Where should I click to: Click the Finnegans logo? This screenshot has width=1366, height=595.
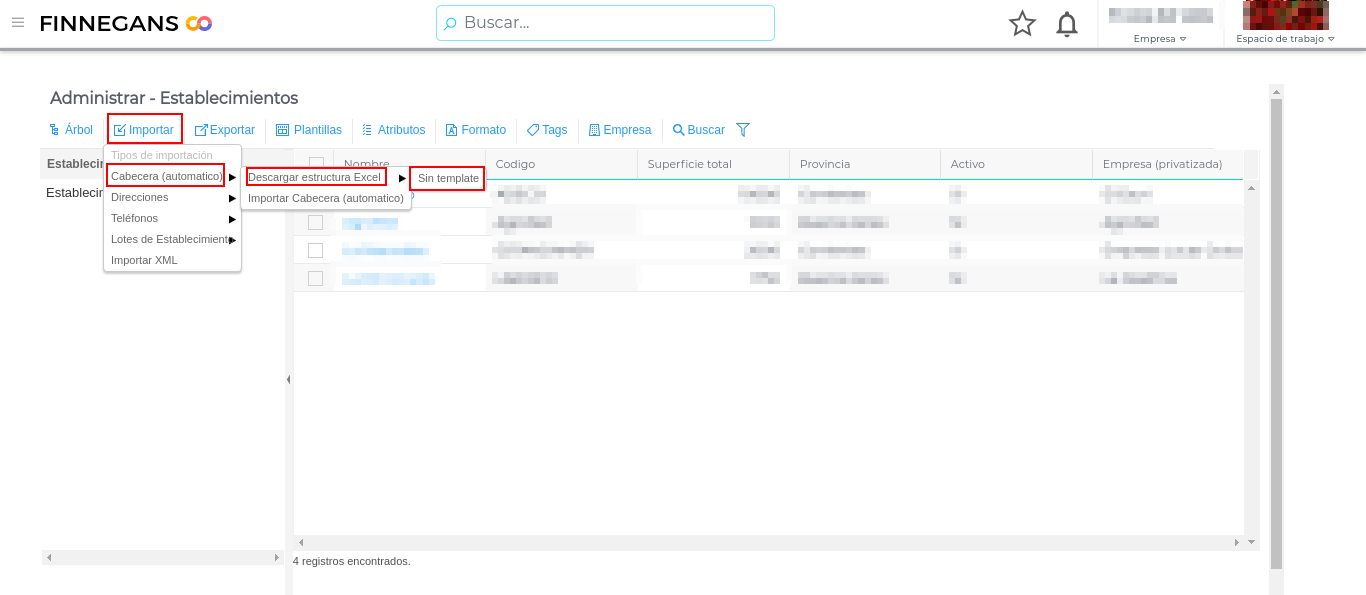[126, 23]
